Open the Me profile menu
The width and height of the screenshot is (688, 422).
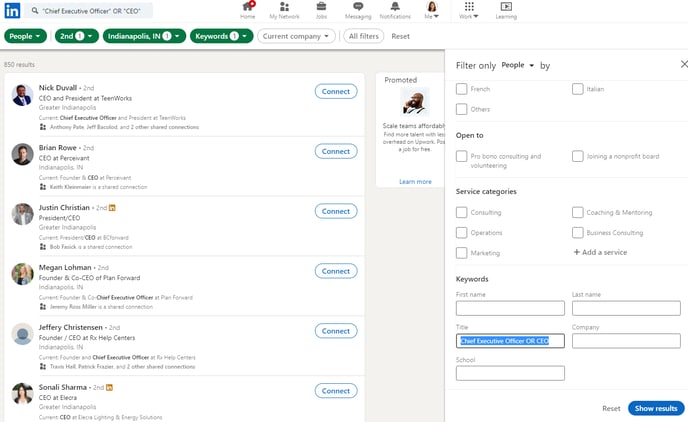(x=432, y=10)
